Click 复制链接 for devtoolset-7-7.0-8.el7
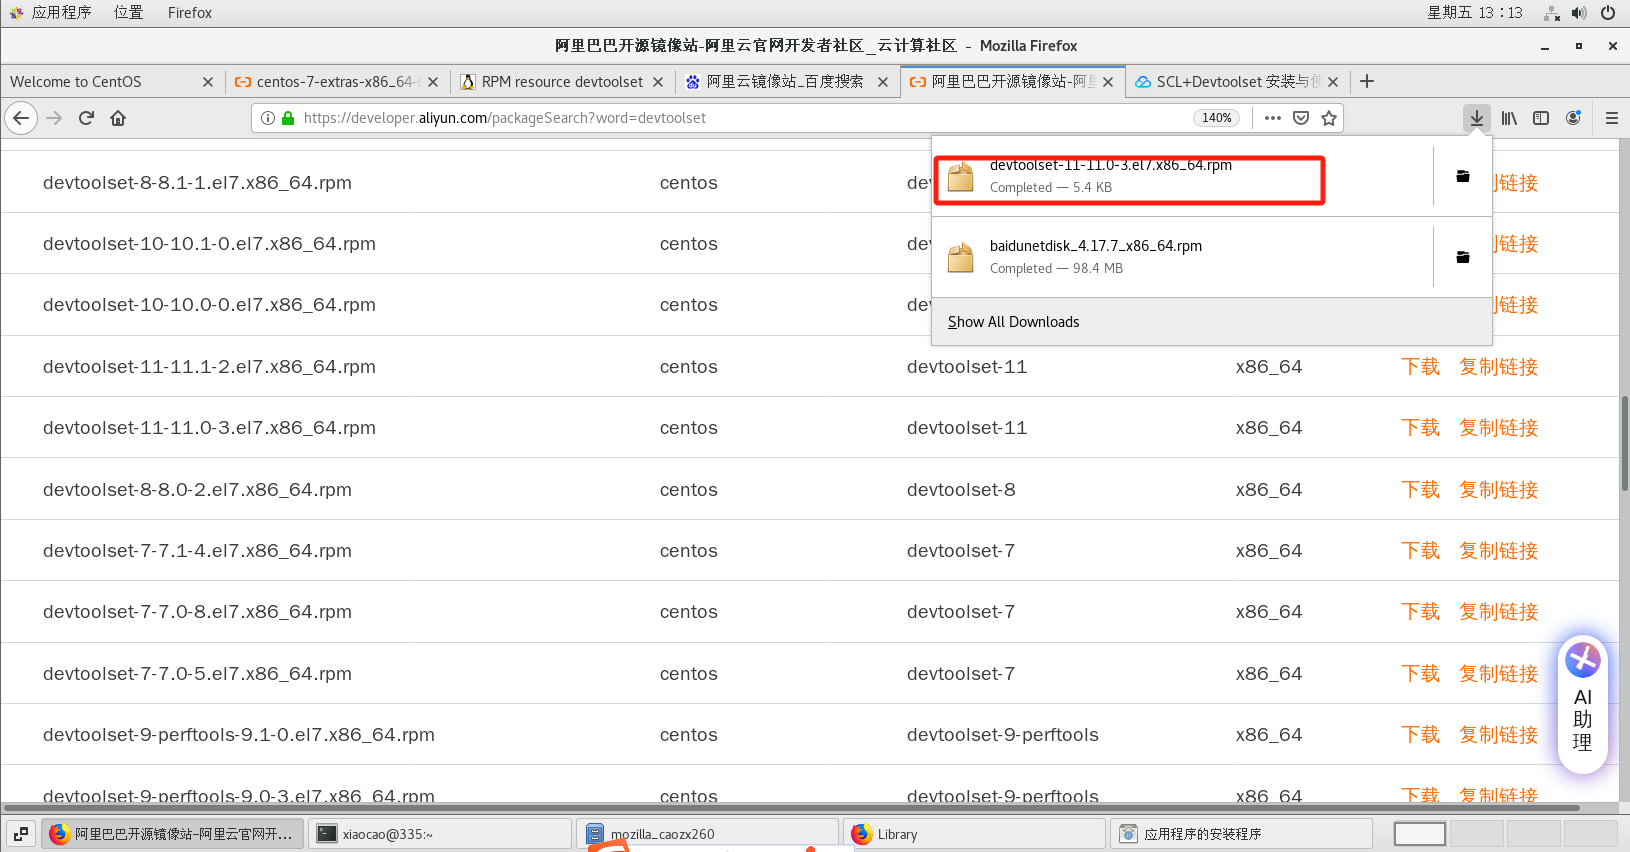1630x852 pixels. point(1498,612)
